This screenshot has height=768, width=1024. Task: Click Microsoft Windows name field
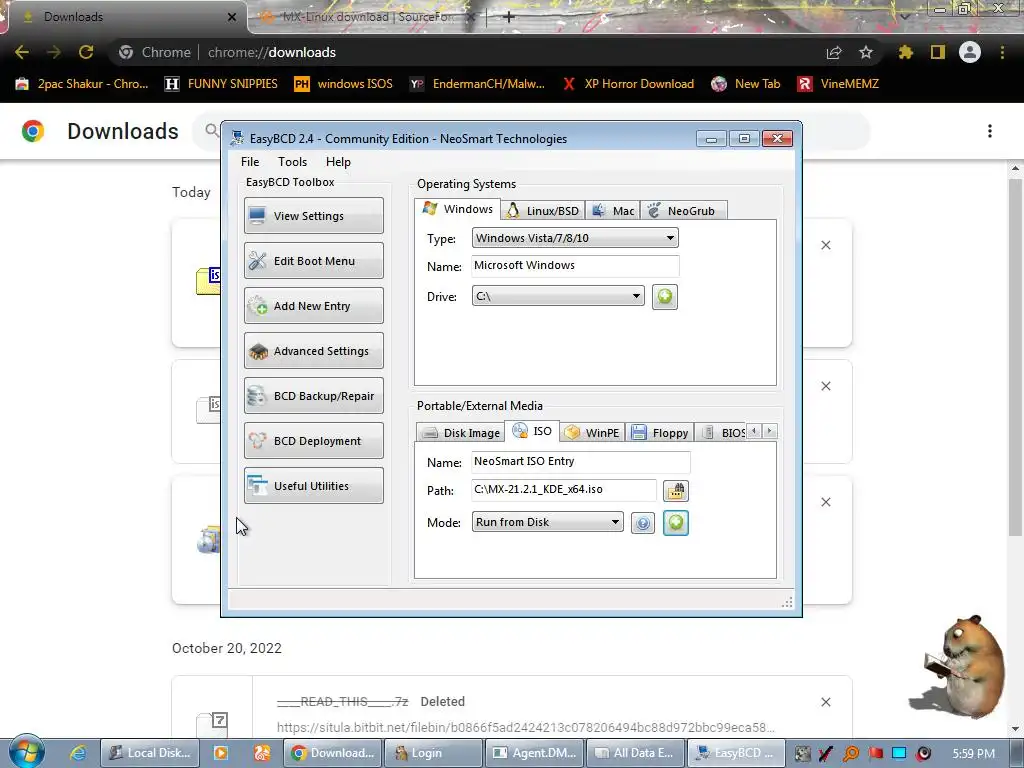click(x=575, y=265)
